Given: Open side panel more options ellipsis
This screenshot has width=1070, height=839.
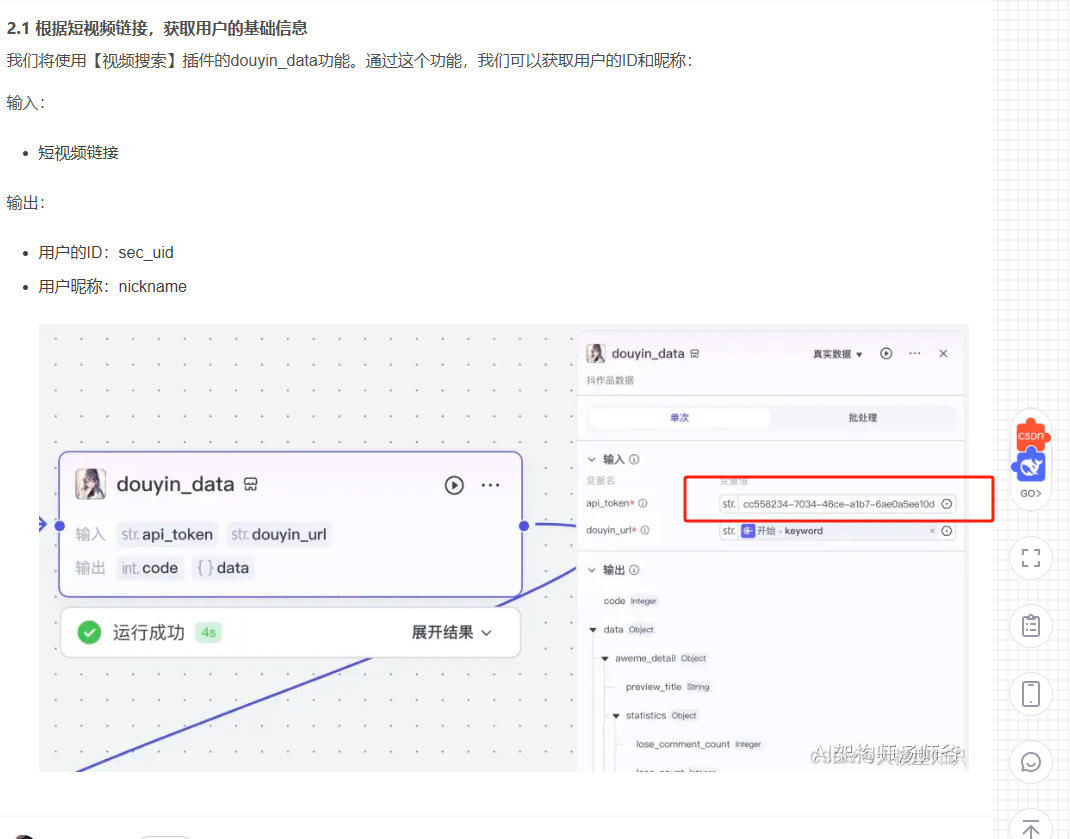Looking at the screenshot, I should pyautogui.click(x=914, y=353).
